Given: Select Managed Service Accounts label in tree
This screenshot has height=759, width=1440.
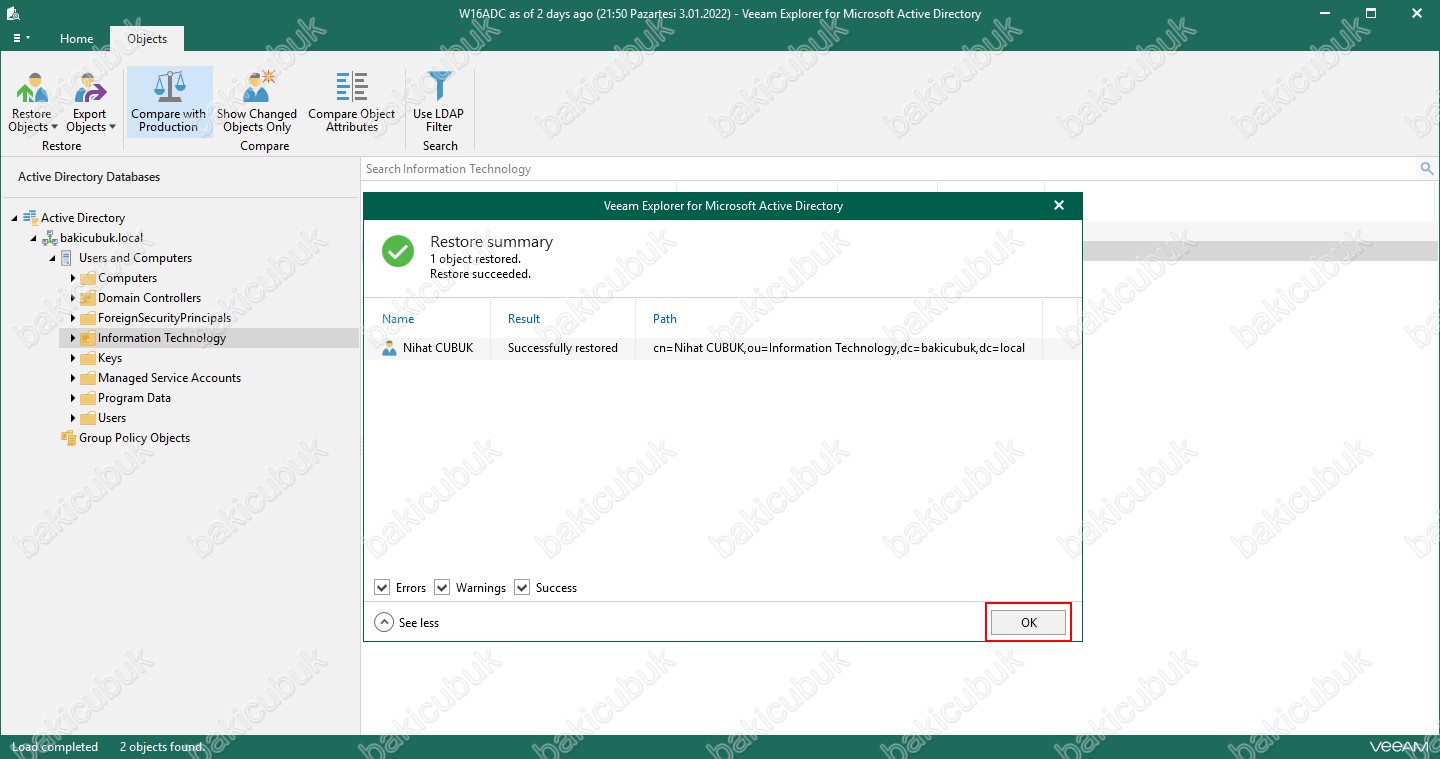Looking at the screenshot, I should pos(170,378).
